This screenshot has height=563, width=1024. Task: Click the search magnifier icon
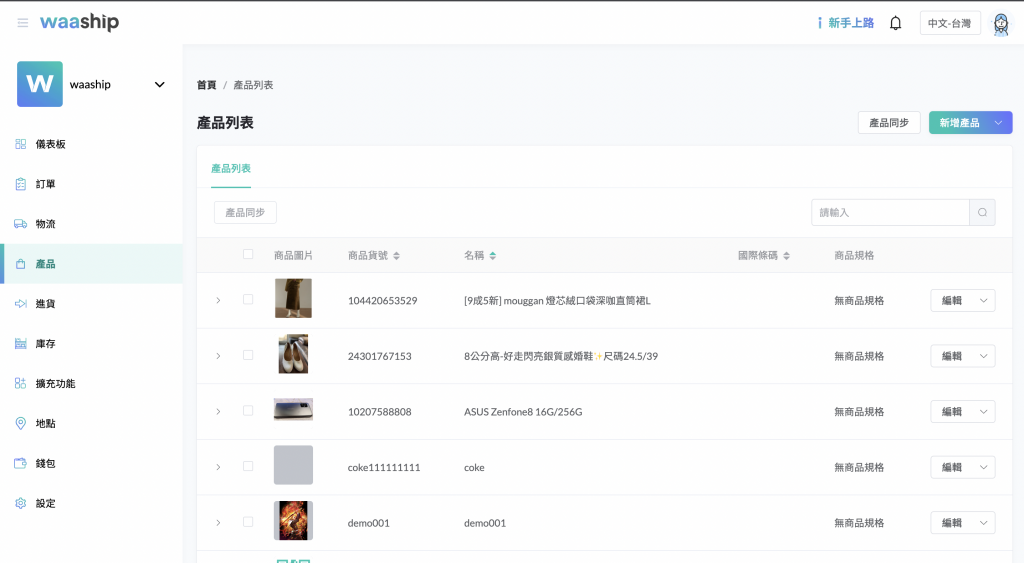coord(982,212)
